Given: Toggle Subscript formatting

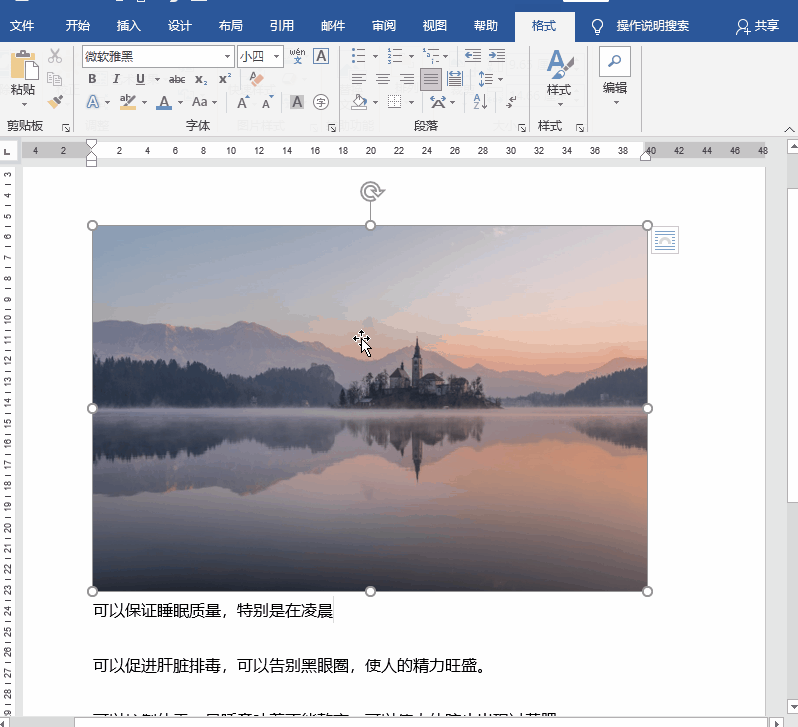Looking at the screenshot, I should click(x=201, y=79).
